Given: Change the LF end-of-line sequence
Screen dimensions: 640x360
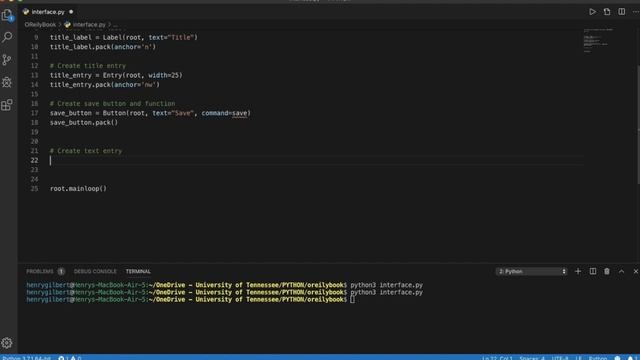Looking at the screenshot, I should pyautogui.click(x=578, y=358).
